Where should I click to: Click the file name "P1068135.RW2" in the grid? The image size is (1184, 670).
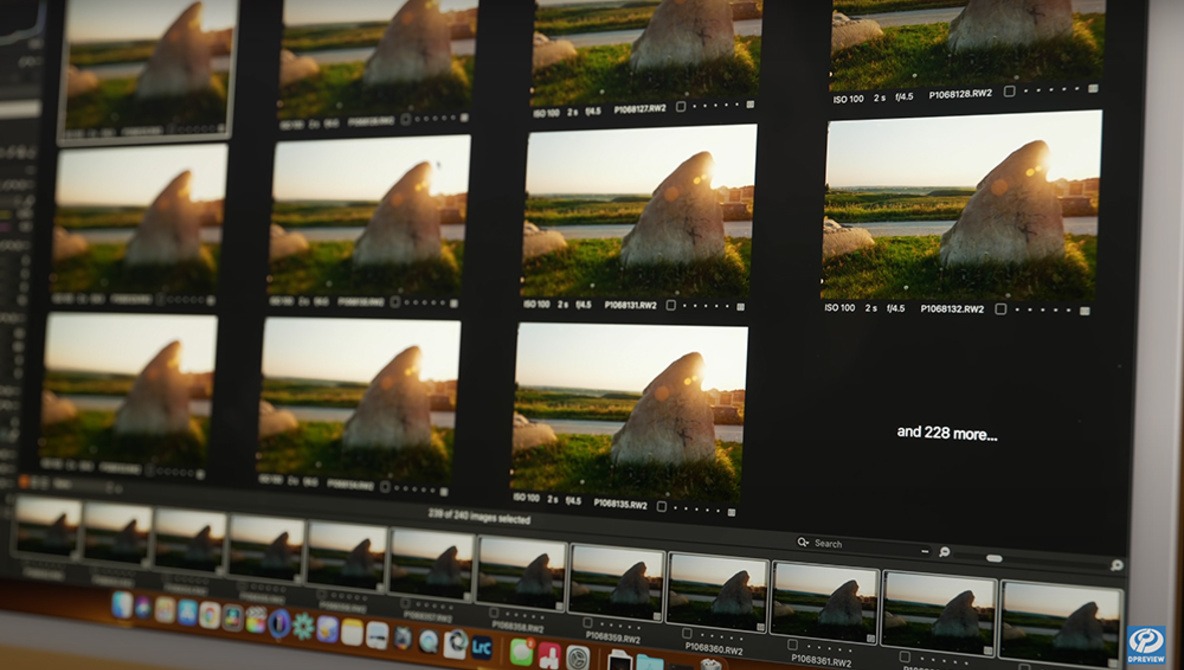coord(621,504)
